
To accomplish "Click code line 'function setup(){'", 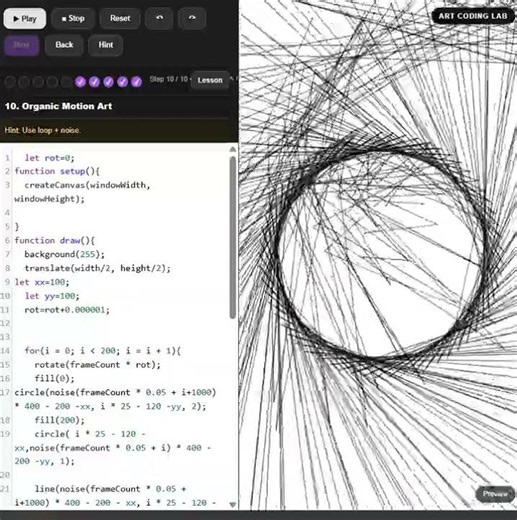I will coord(57,171).
